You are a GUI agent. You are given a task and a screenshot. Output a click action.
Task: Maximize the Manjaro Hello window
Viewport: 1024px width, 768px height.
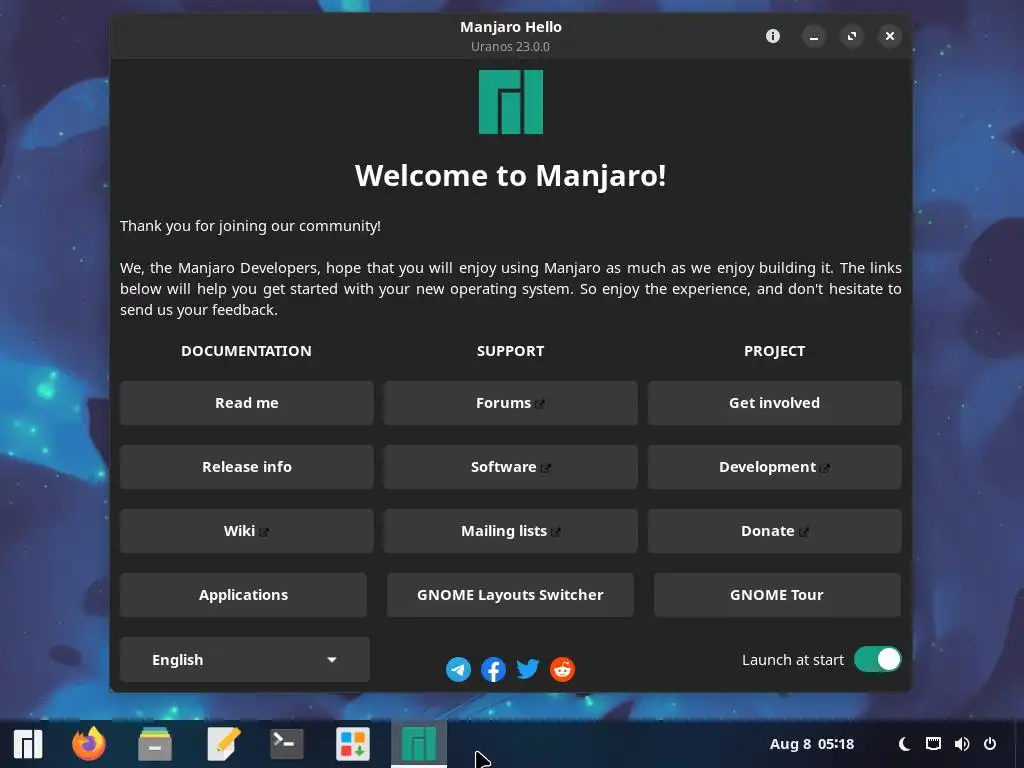click(852, 37)
